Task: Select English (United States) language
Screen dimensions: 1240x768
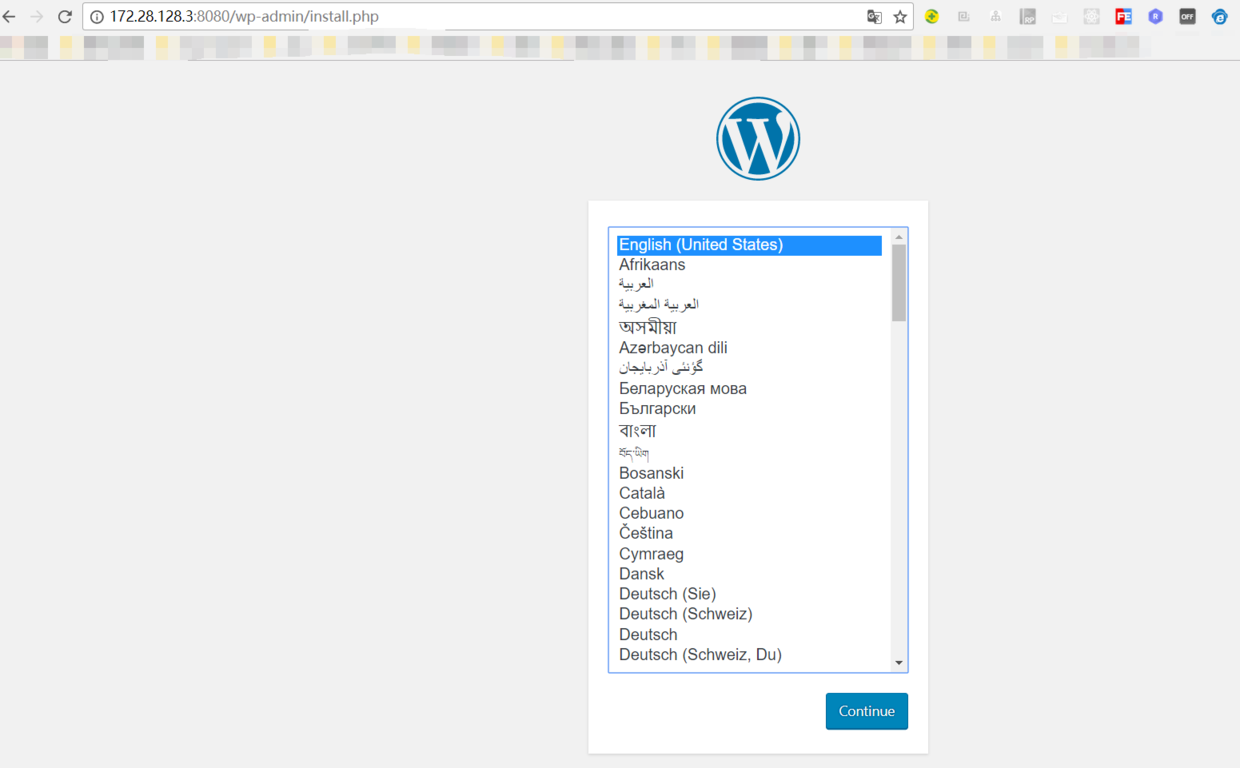Action: (749, 245)
